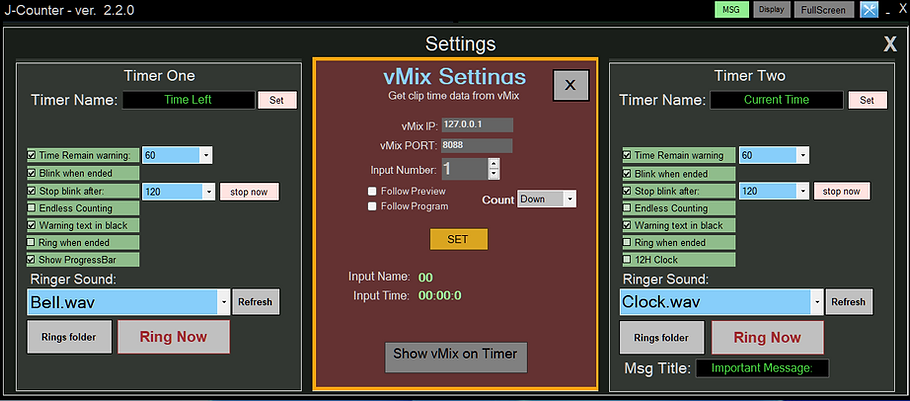Click the vMix IP field
Image resolution: width=910 pixels, height=401 pixels.
click(477, 125)
